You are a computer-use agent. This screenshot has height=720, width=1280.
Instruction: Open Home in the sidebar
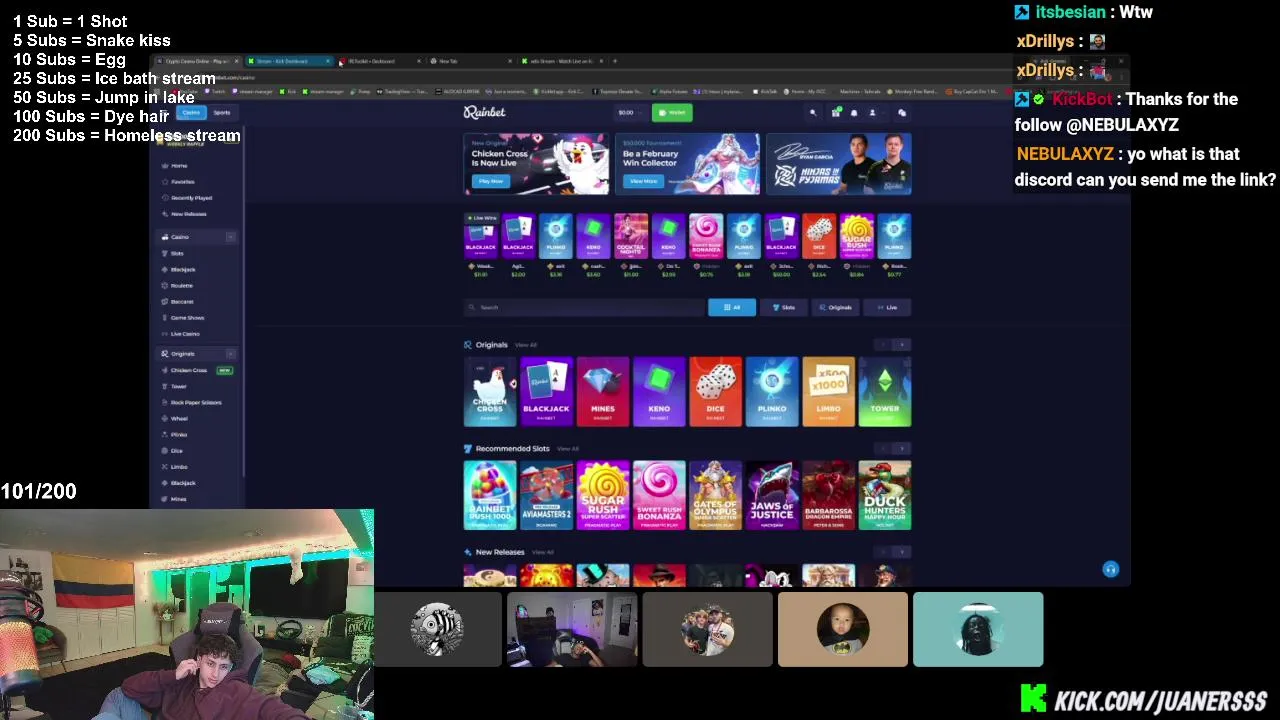[x=179, y=166]
